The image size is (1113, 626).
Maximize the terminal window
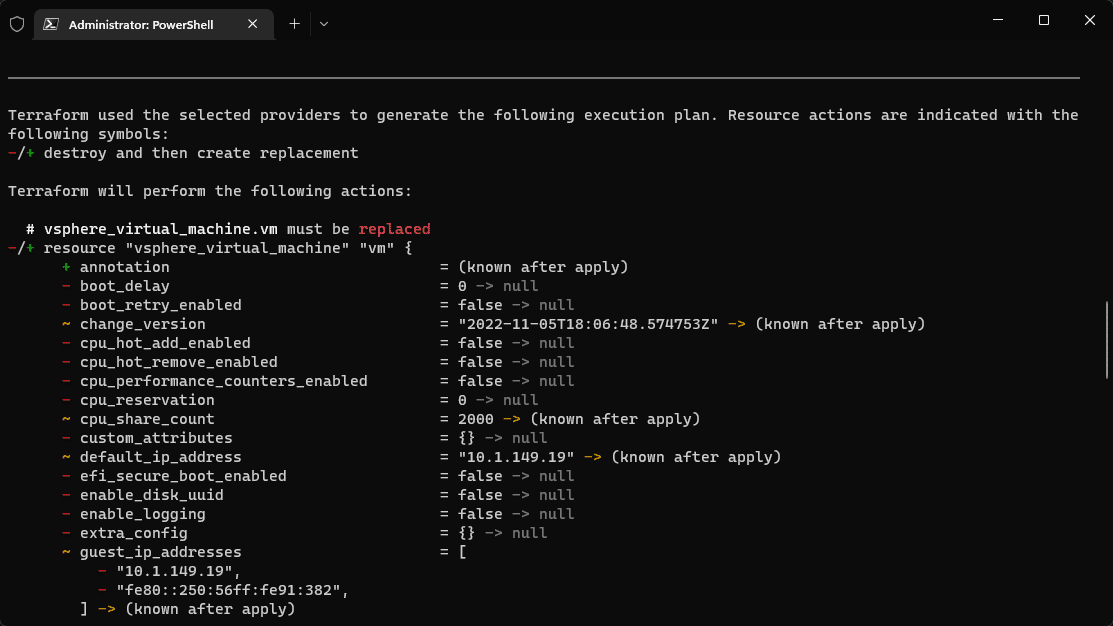pos(1044,20)
